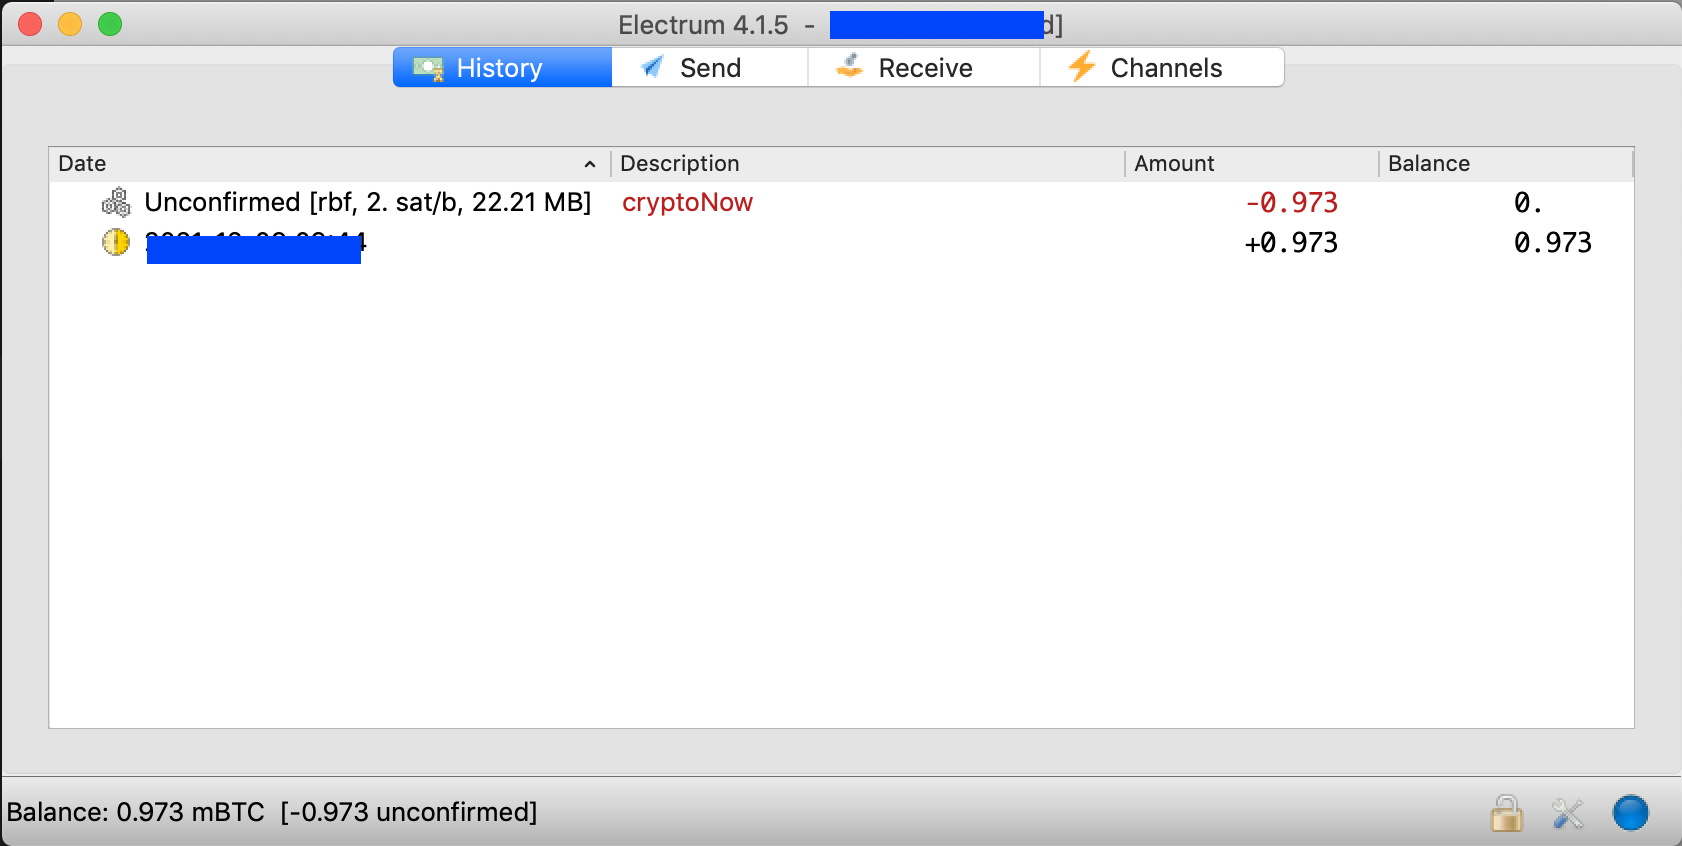Sort by the Balance column header
The image size is (1682, 846).
click(1506, 164)
